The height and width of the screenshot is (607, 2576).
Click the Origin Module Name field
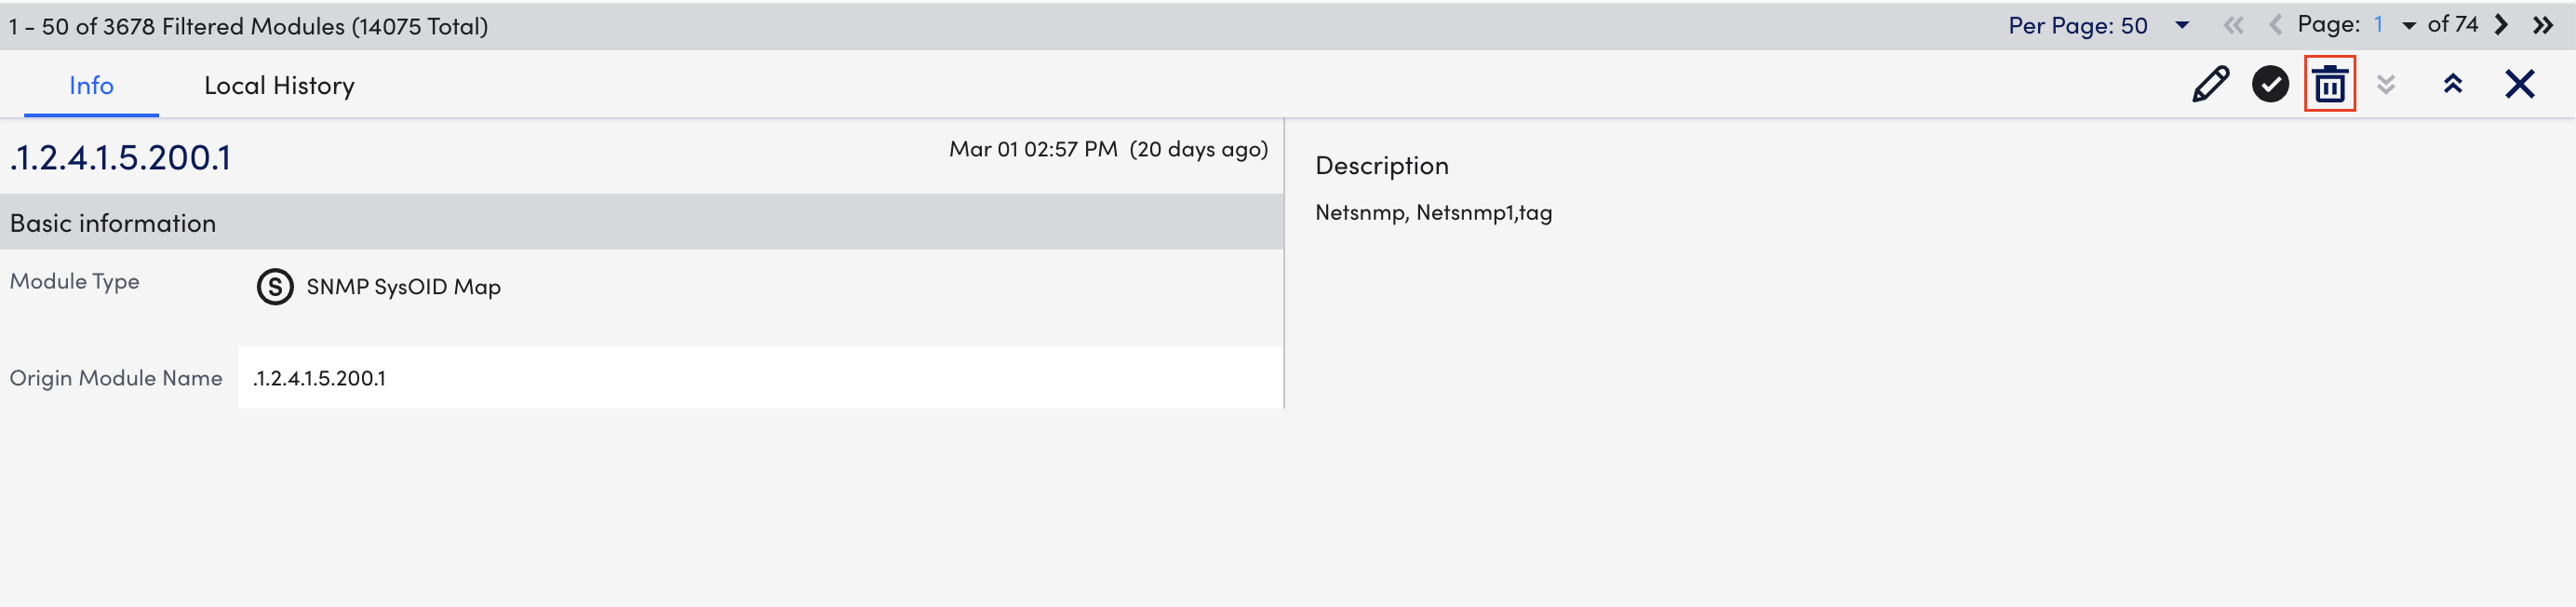760,378
